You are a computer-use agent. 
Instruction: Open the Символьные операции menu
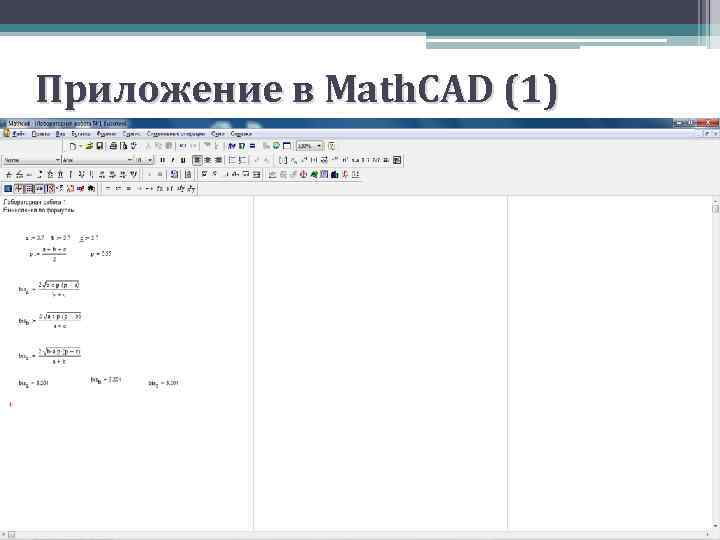[176, 134]
